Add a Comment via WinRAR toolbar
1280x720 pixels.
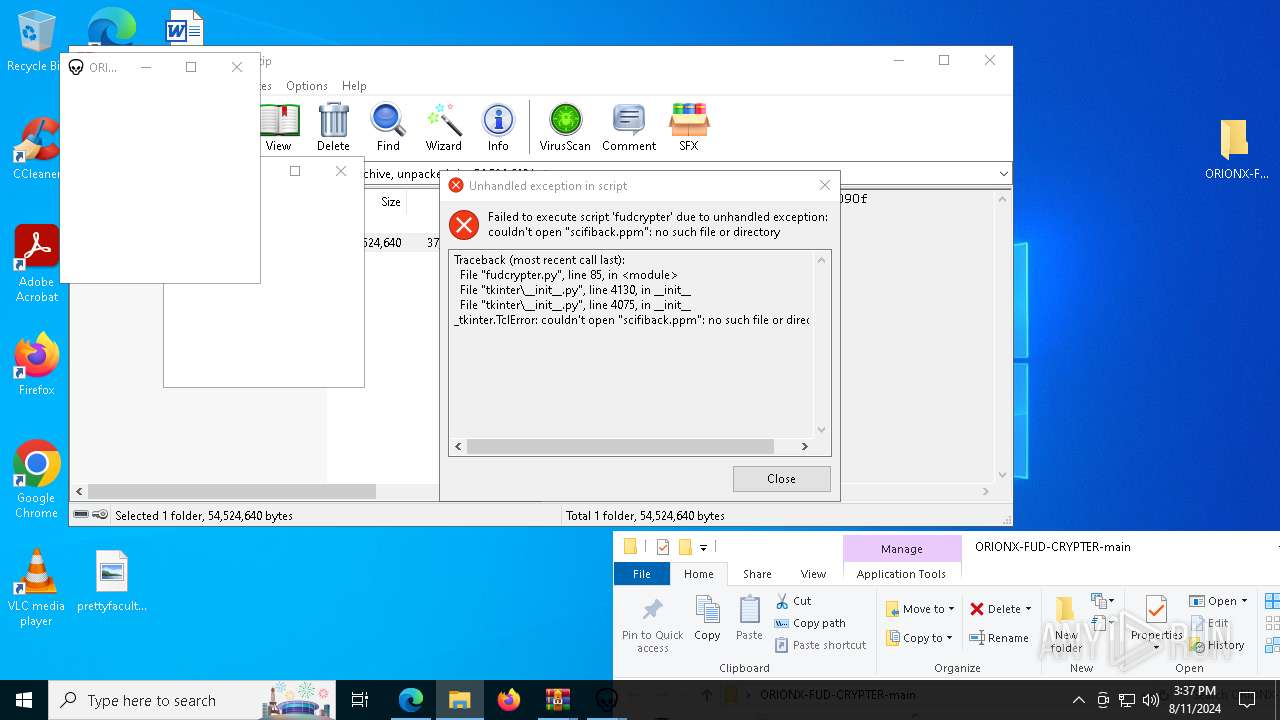[x=629, y=127]
